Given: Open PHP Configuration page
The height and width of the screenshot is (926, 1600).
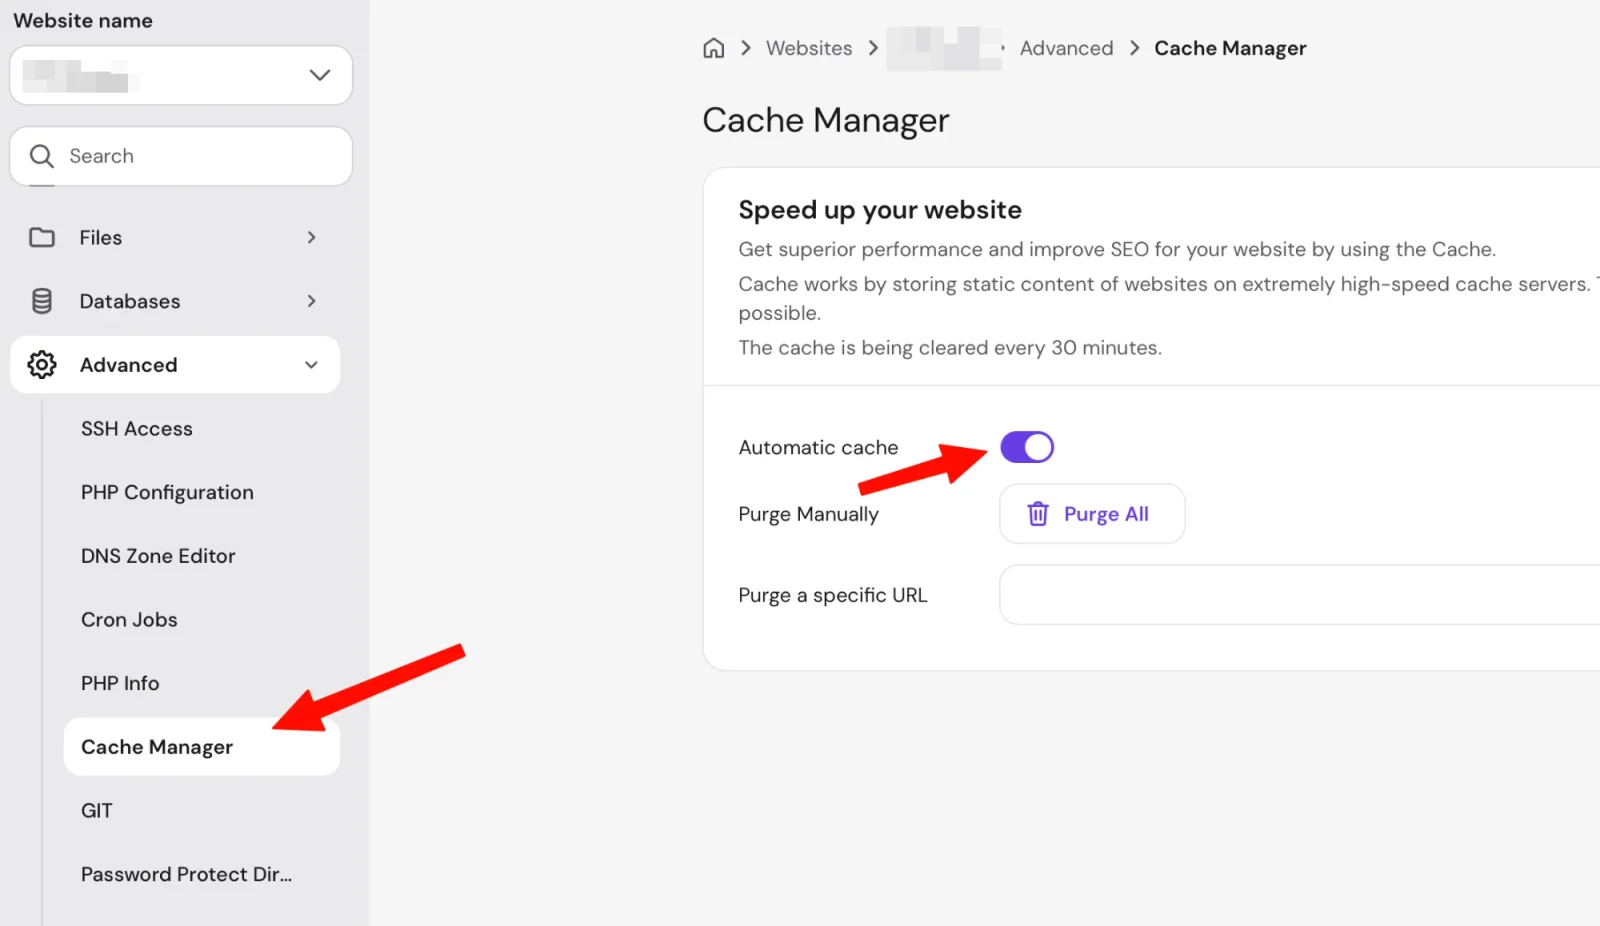Looking at the screenshot, I should (x=167, y=493).
